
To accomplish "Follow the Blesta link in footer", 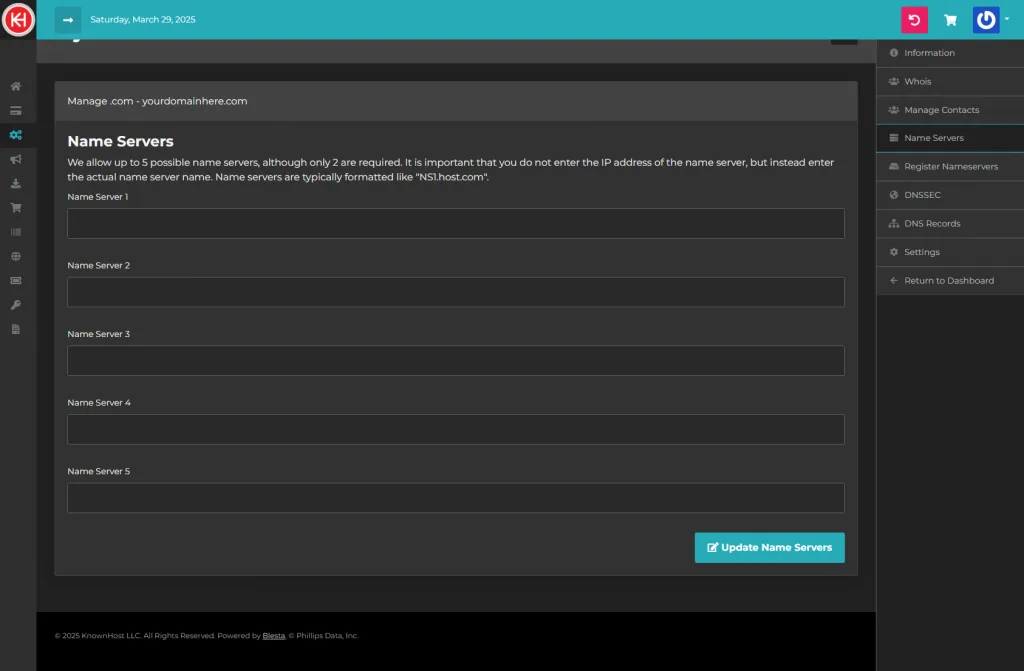I will click(x=273, y=636).
